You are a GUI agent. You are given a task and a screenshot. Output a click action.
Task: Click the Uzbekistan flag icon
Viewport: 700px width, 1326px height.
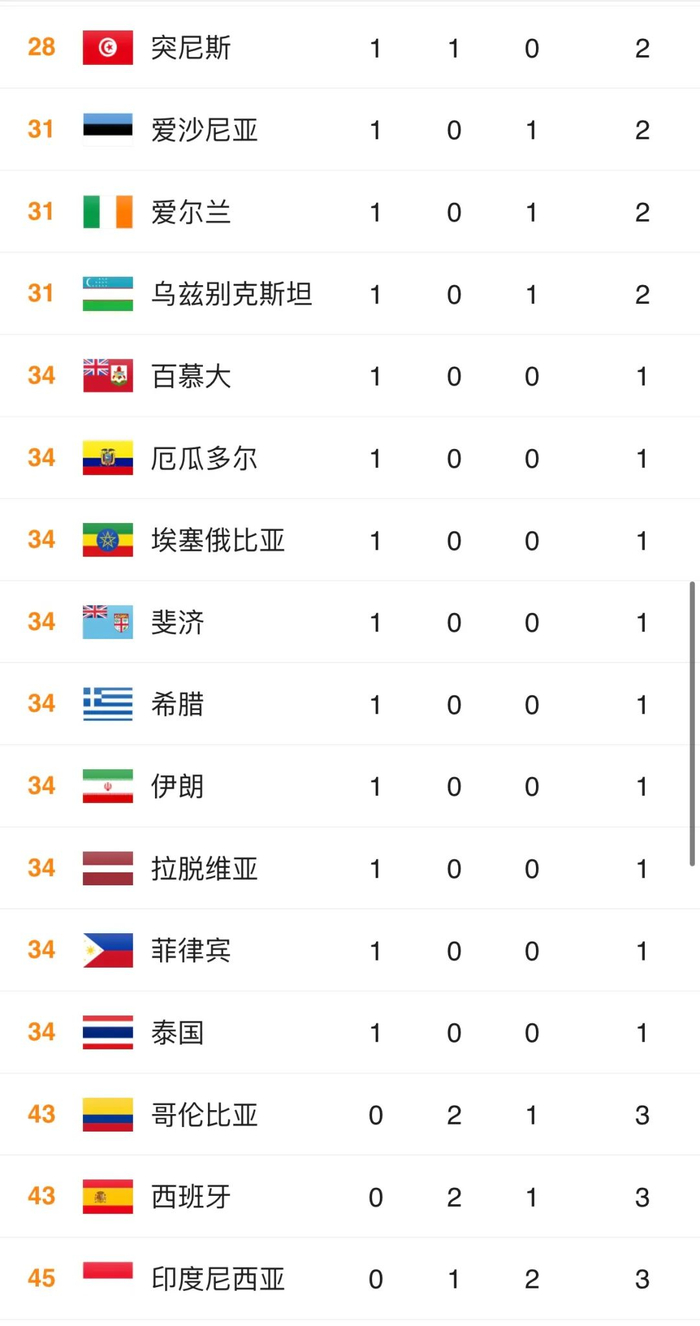tap(108, 294)
